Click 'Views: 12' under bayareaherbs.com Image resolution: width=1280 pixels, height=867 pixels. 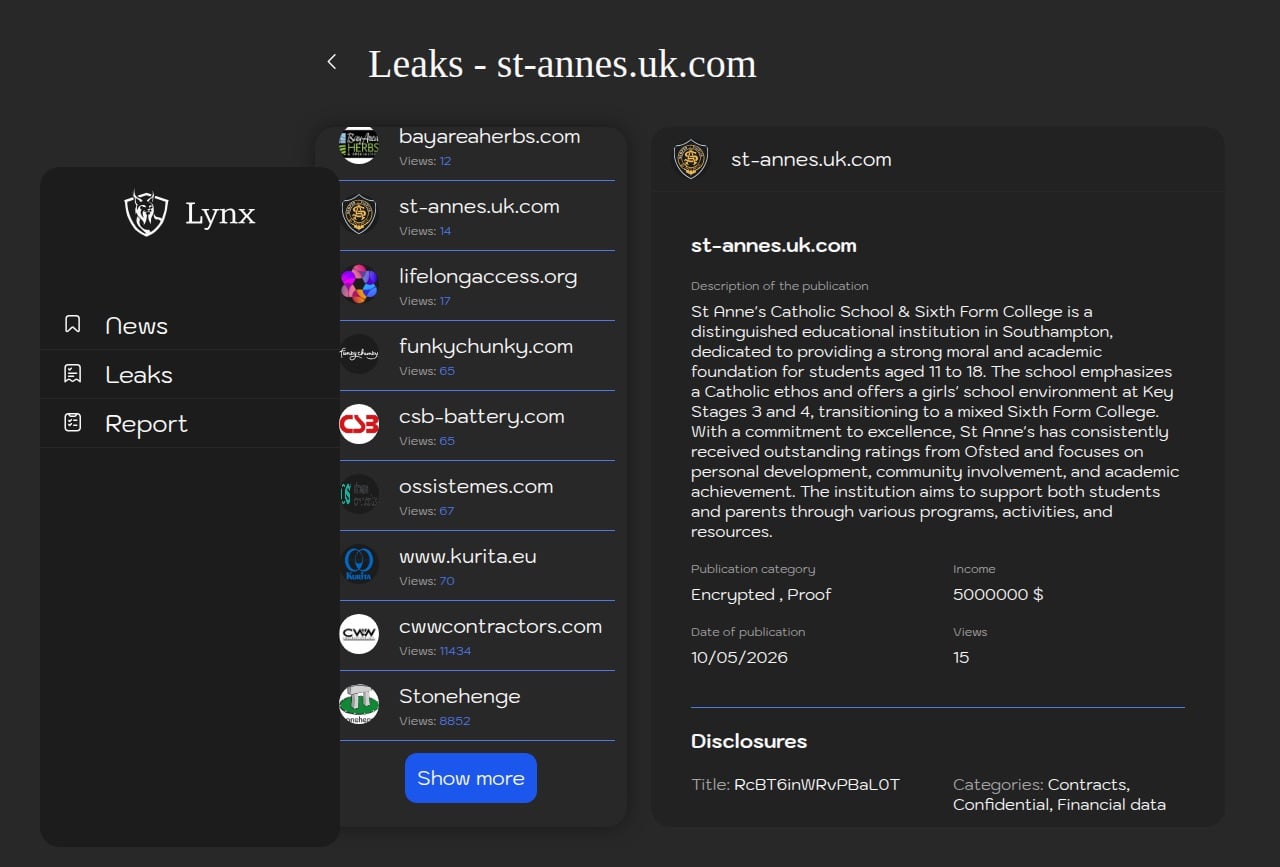(x=425, y=161)
